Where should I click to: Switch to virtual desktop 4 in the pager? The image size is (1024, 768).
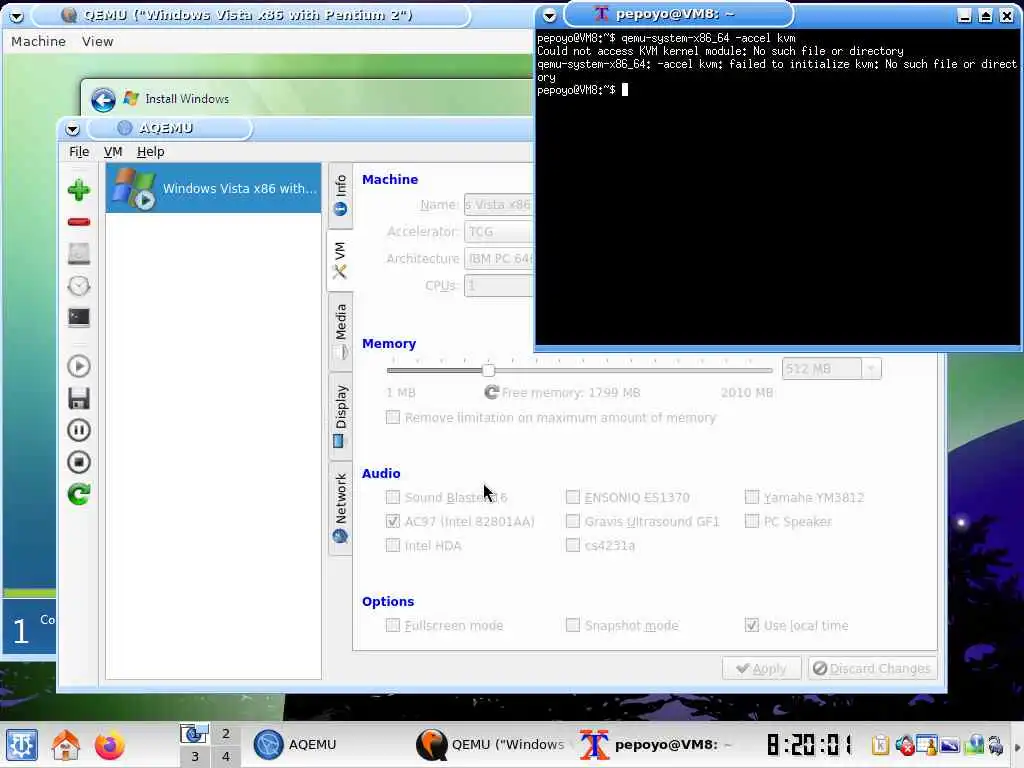[x=225, y=756]
